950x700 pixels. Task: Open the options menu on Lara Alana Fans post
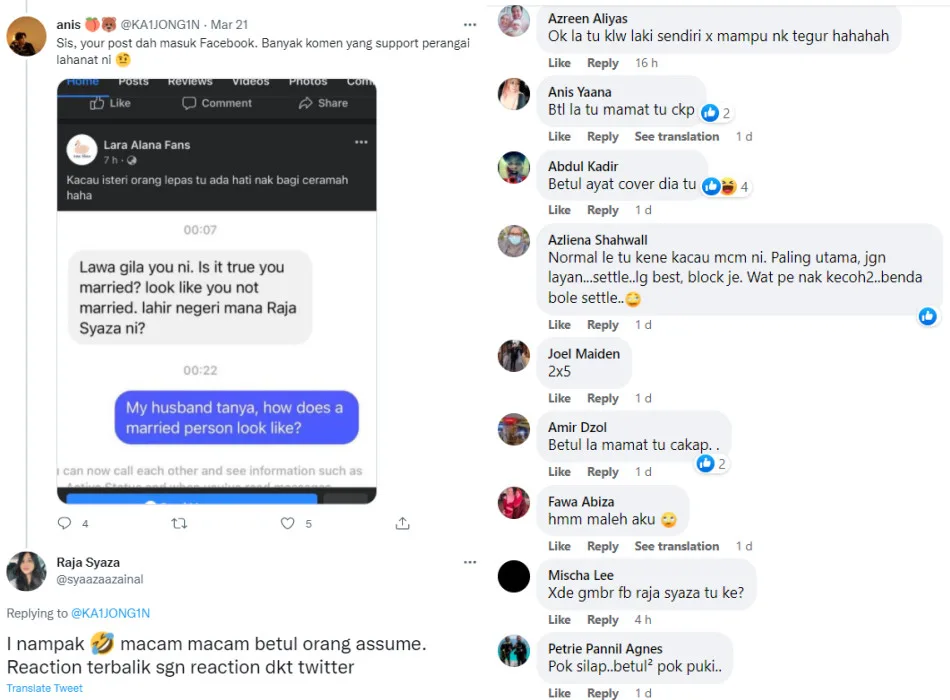coord(361,143)
